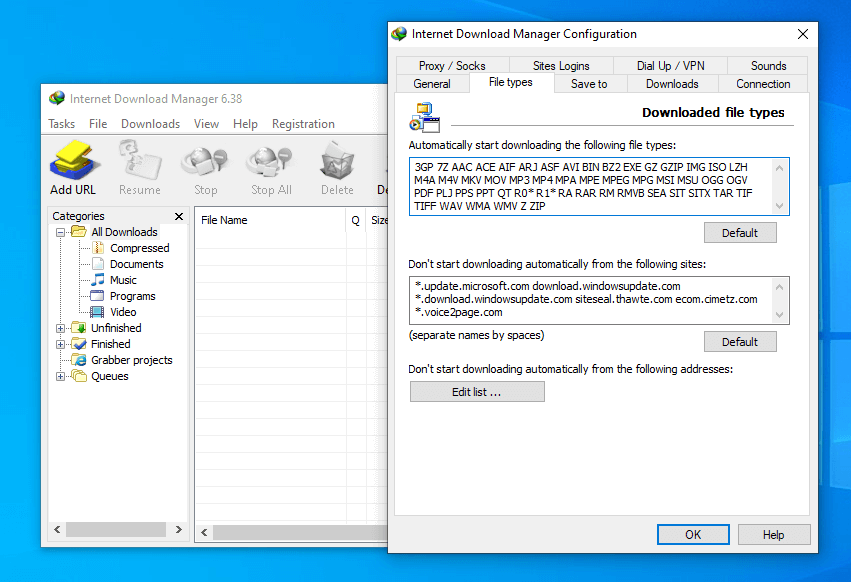Click the Documents category icon
The height and width of the screenshot is (582, 851).
click(x=98, y=264)
